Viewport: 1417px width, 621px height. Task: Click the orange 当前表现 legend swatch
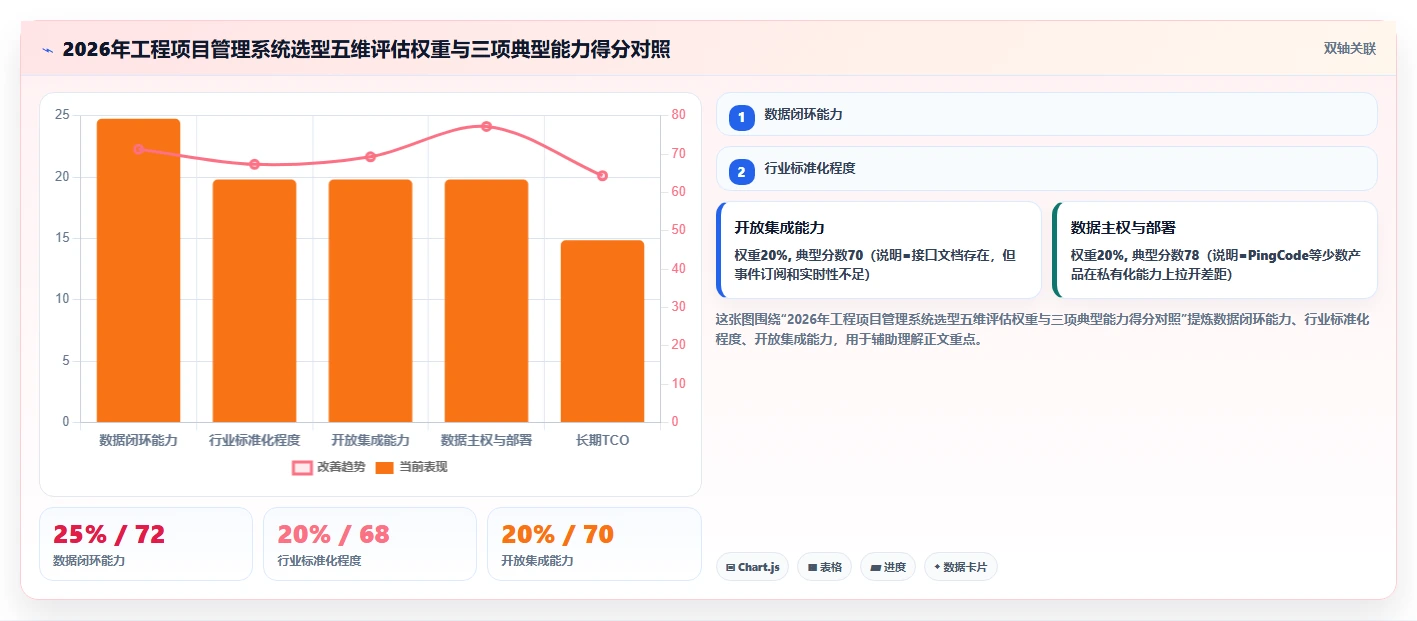[385, 467]
